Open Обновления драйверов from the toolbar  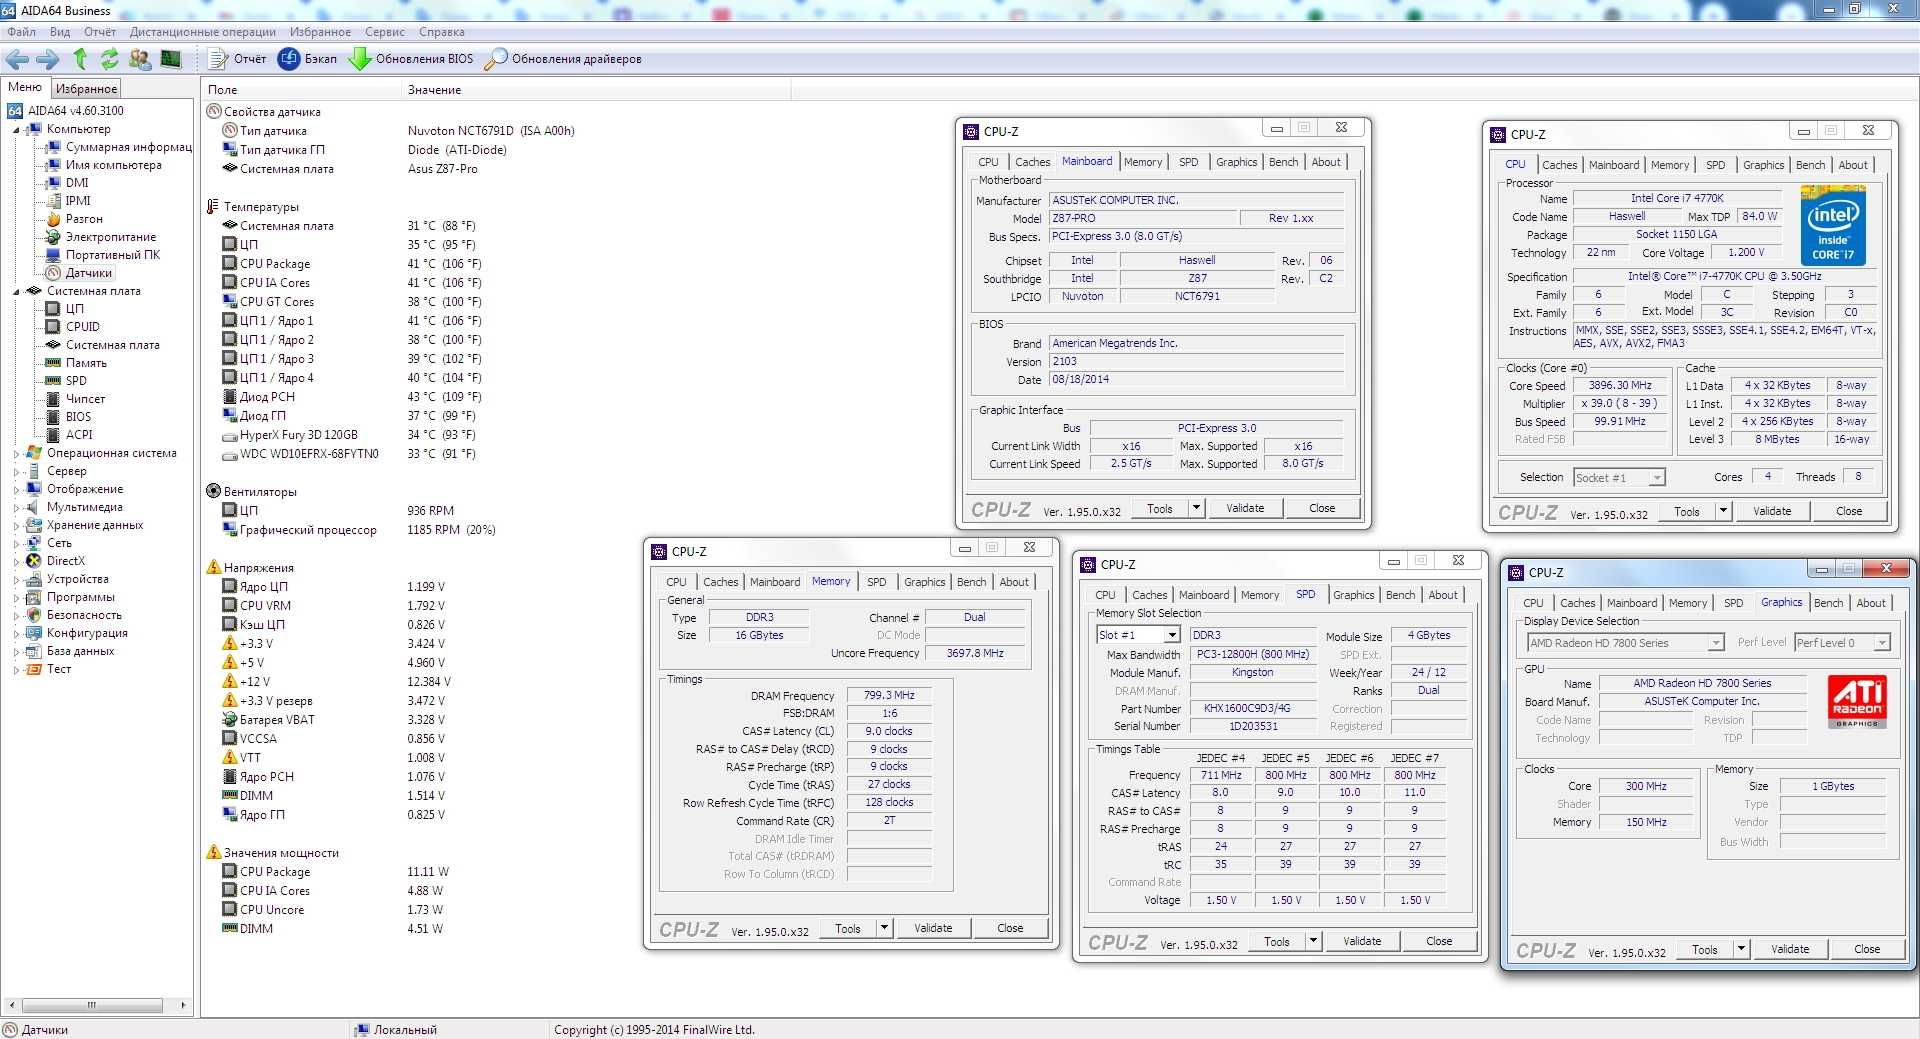[563, 59]
